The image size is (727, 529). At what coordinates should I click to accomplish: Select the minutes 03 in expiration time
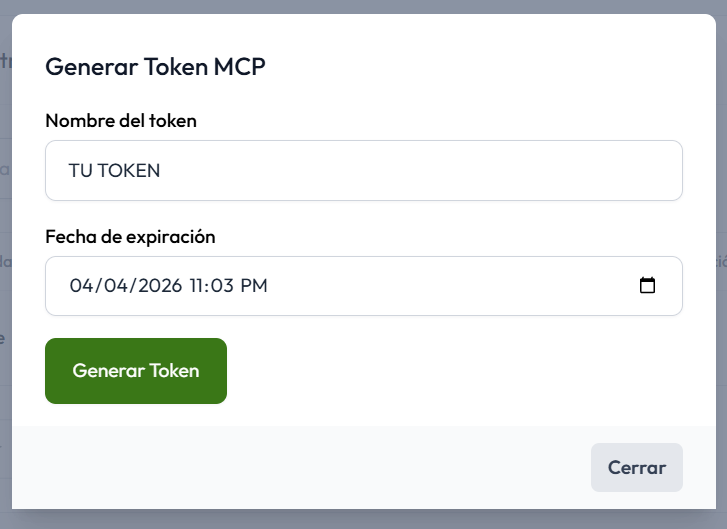point(223,286)
